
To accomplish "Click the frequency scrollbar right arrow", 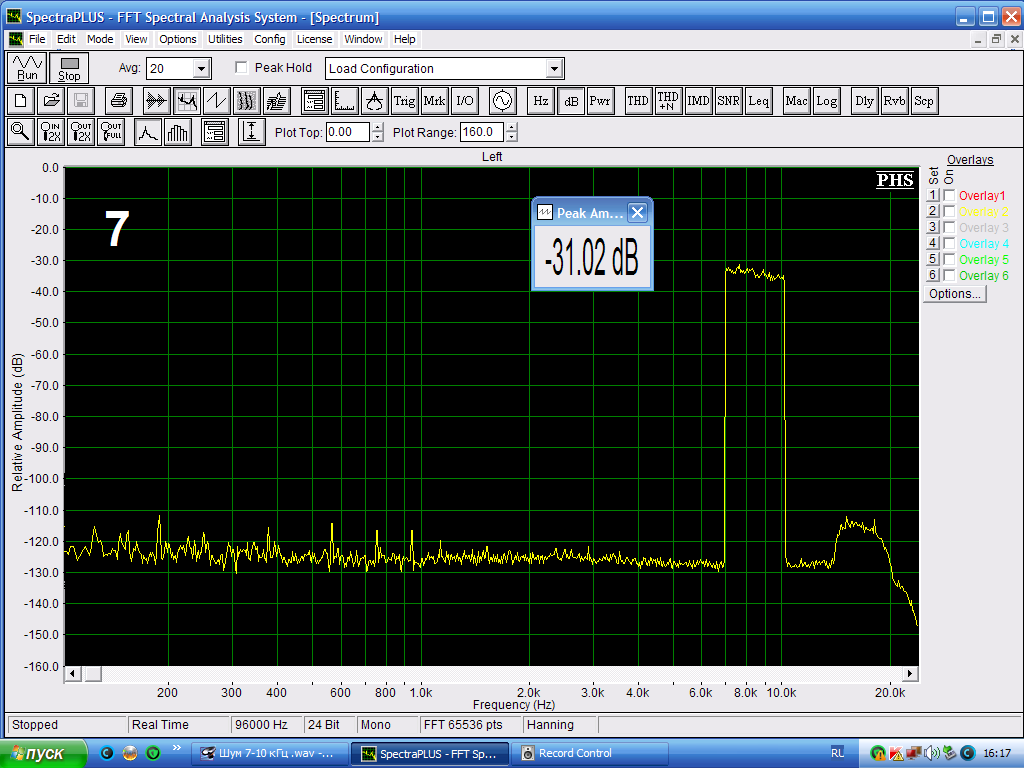I will click(x=910, y=673).
